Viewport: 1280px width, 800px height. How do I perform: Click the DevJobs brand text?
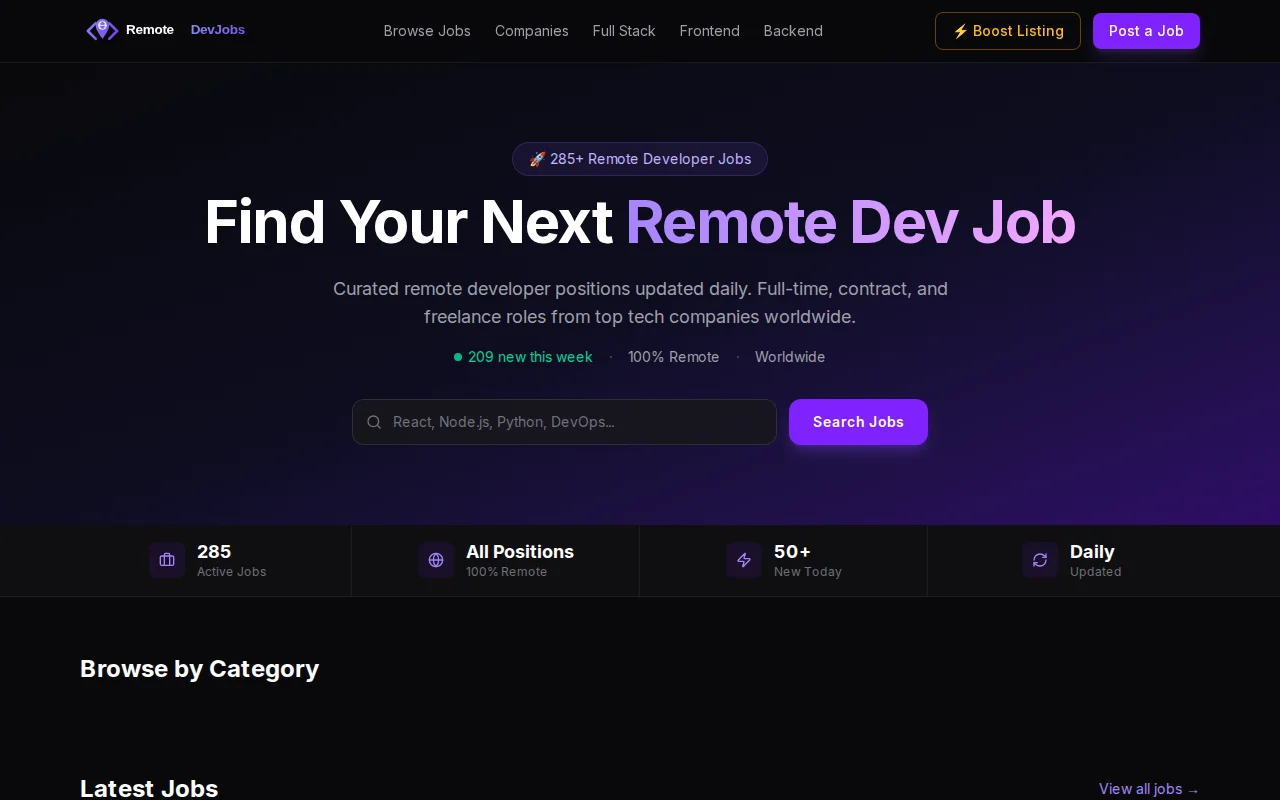coord(218,30)
